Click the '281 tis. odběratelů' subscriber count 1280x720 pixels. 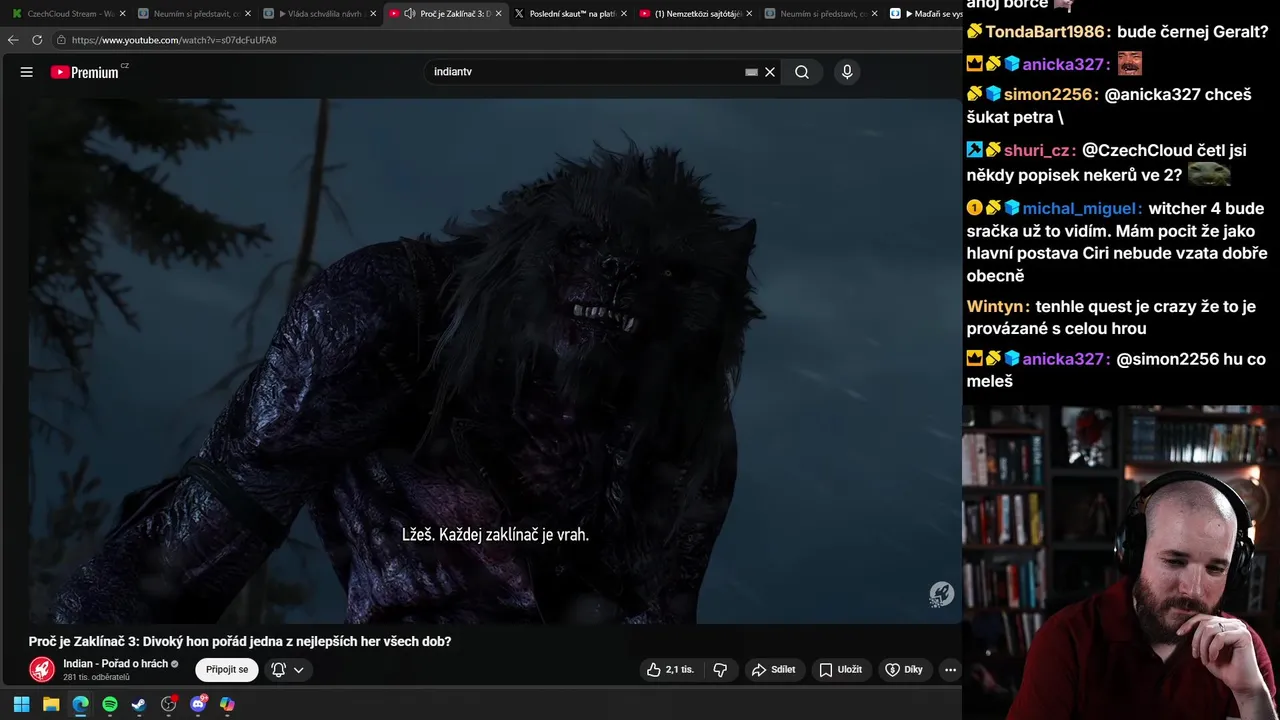96,677
